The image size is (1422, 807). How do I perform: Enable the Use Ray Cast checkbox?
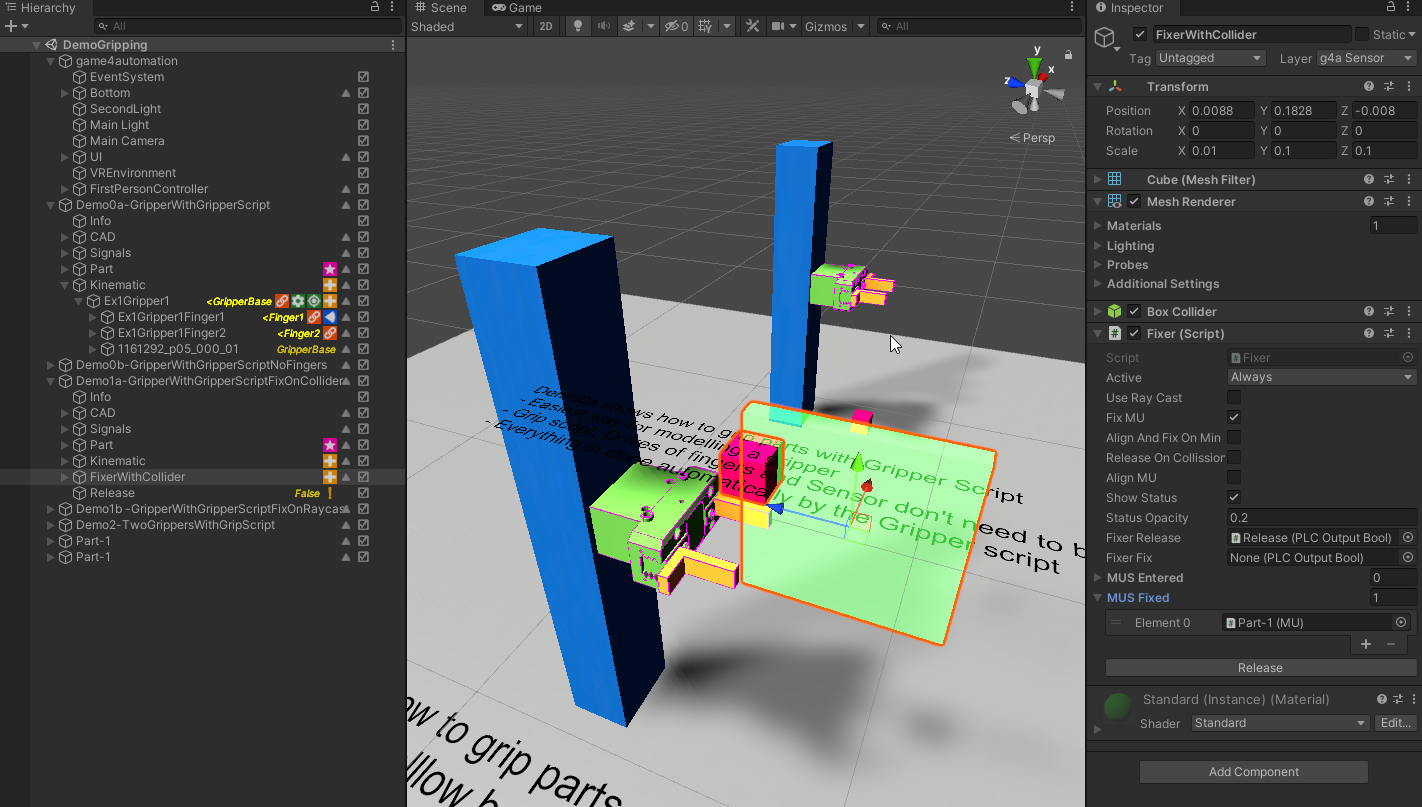pos(1234,398)
